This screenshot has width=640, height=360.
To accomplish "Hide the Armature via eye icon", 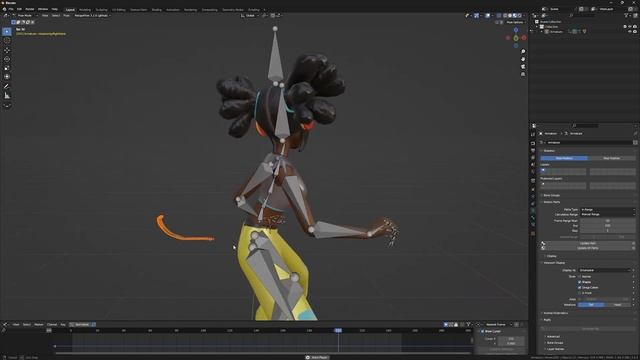I will coord(629,31).
